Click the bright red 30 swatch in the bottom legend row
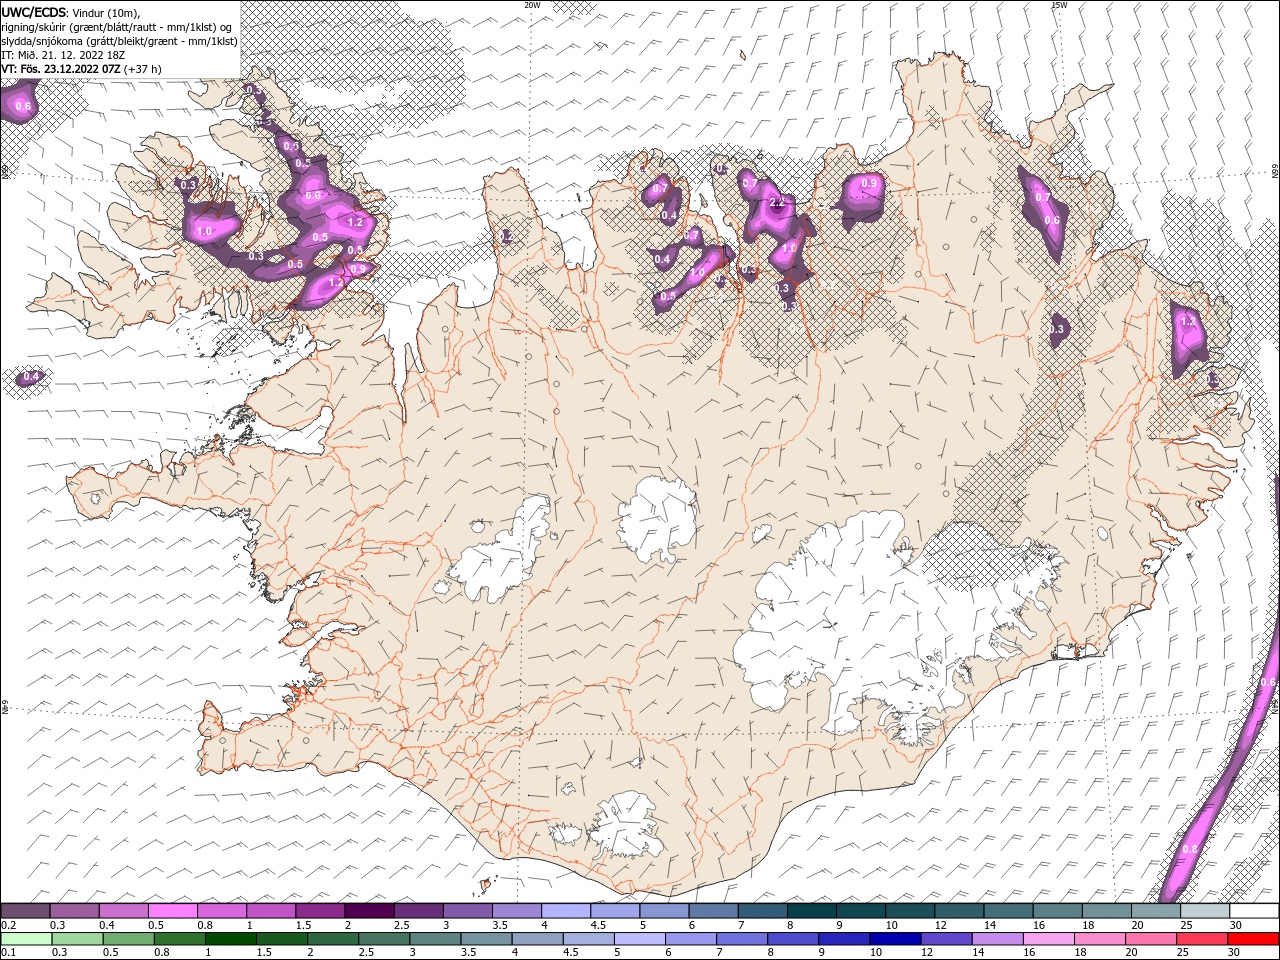The height and width of the screenshot is (960, 1280). 1251,938
